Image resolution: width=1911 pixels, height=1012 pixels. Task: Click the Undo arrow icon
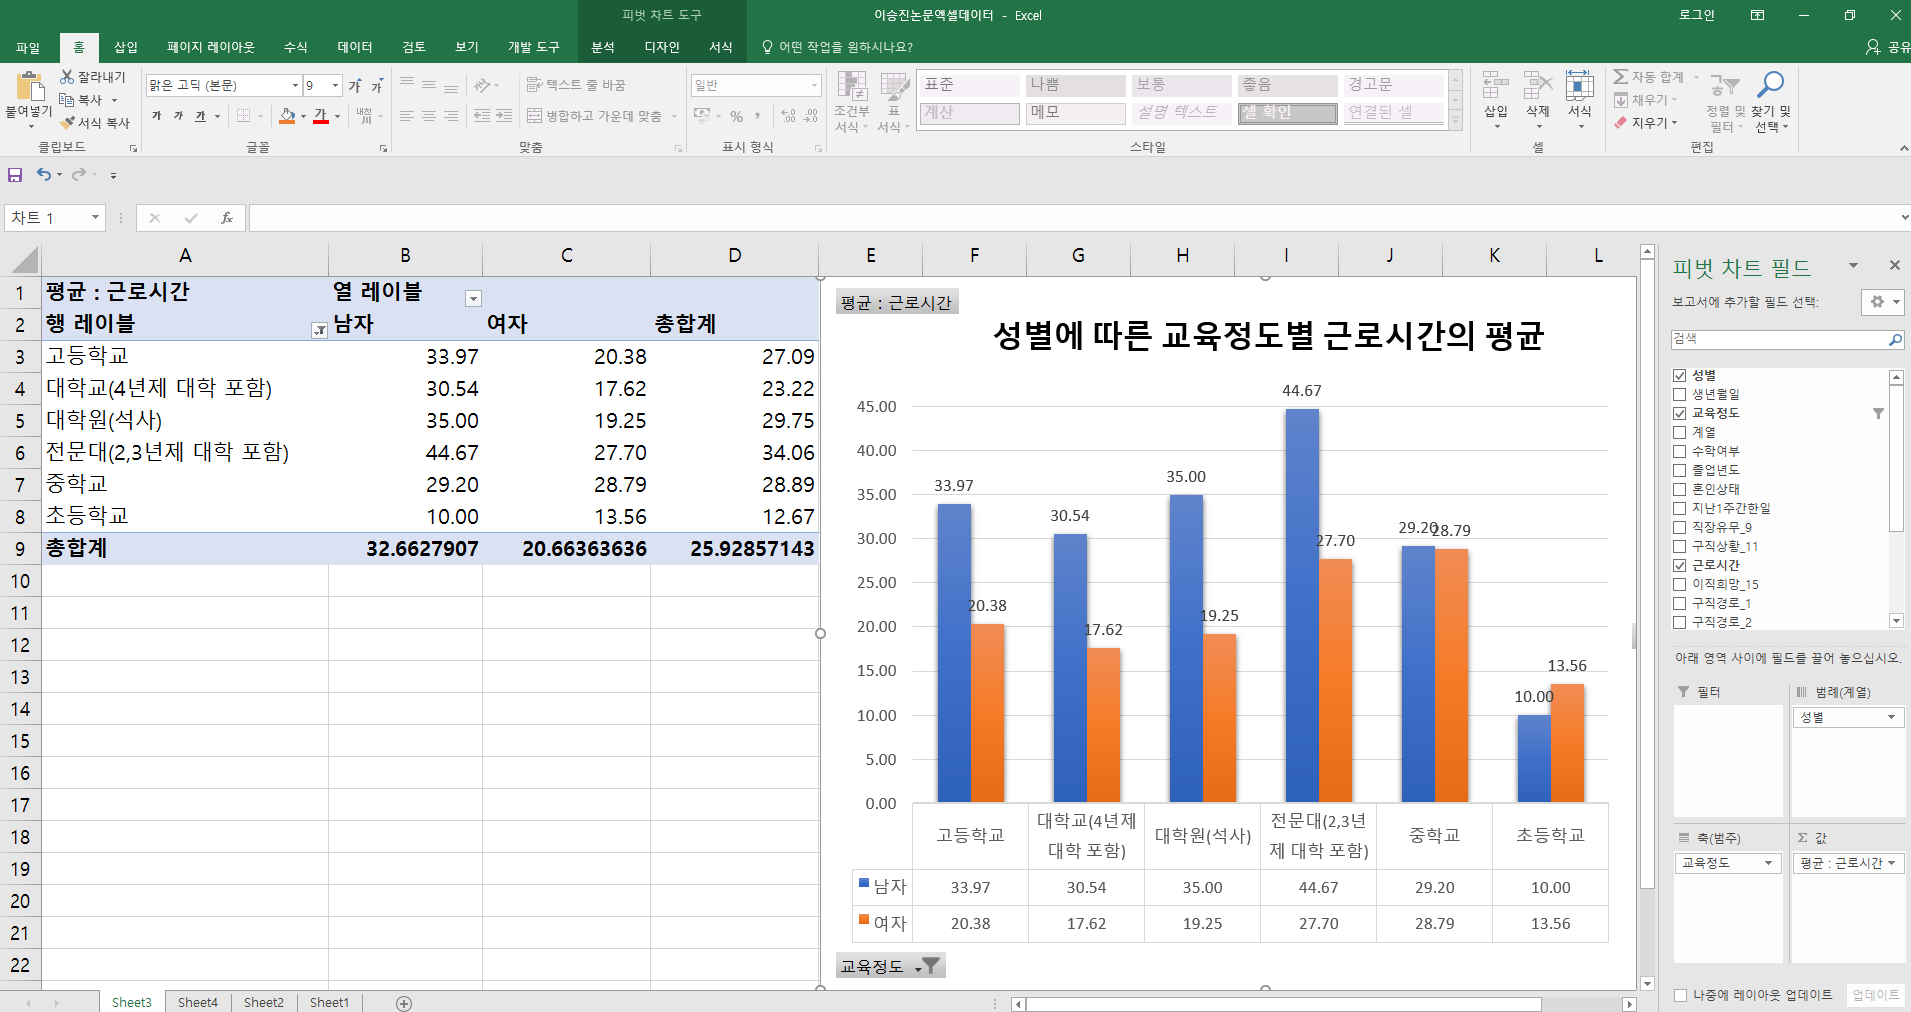click(x=44, y=175)
